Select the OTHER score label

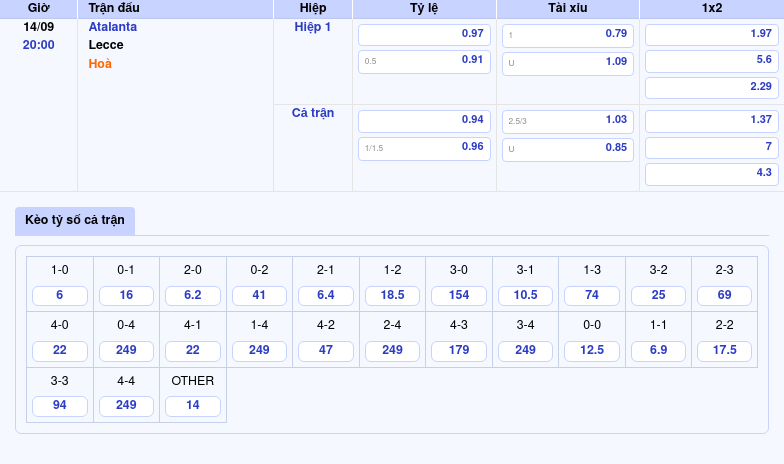tap(192, 381)
